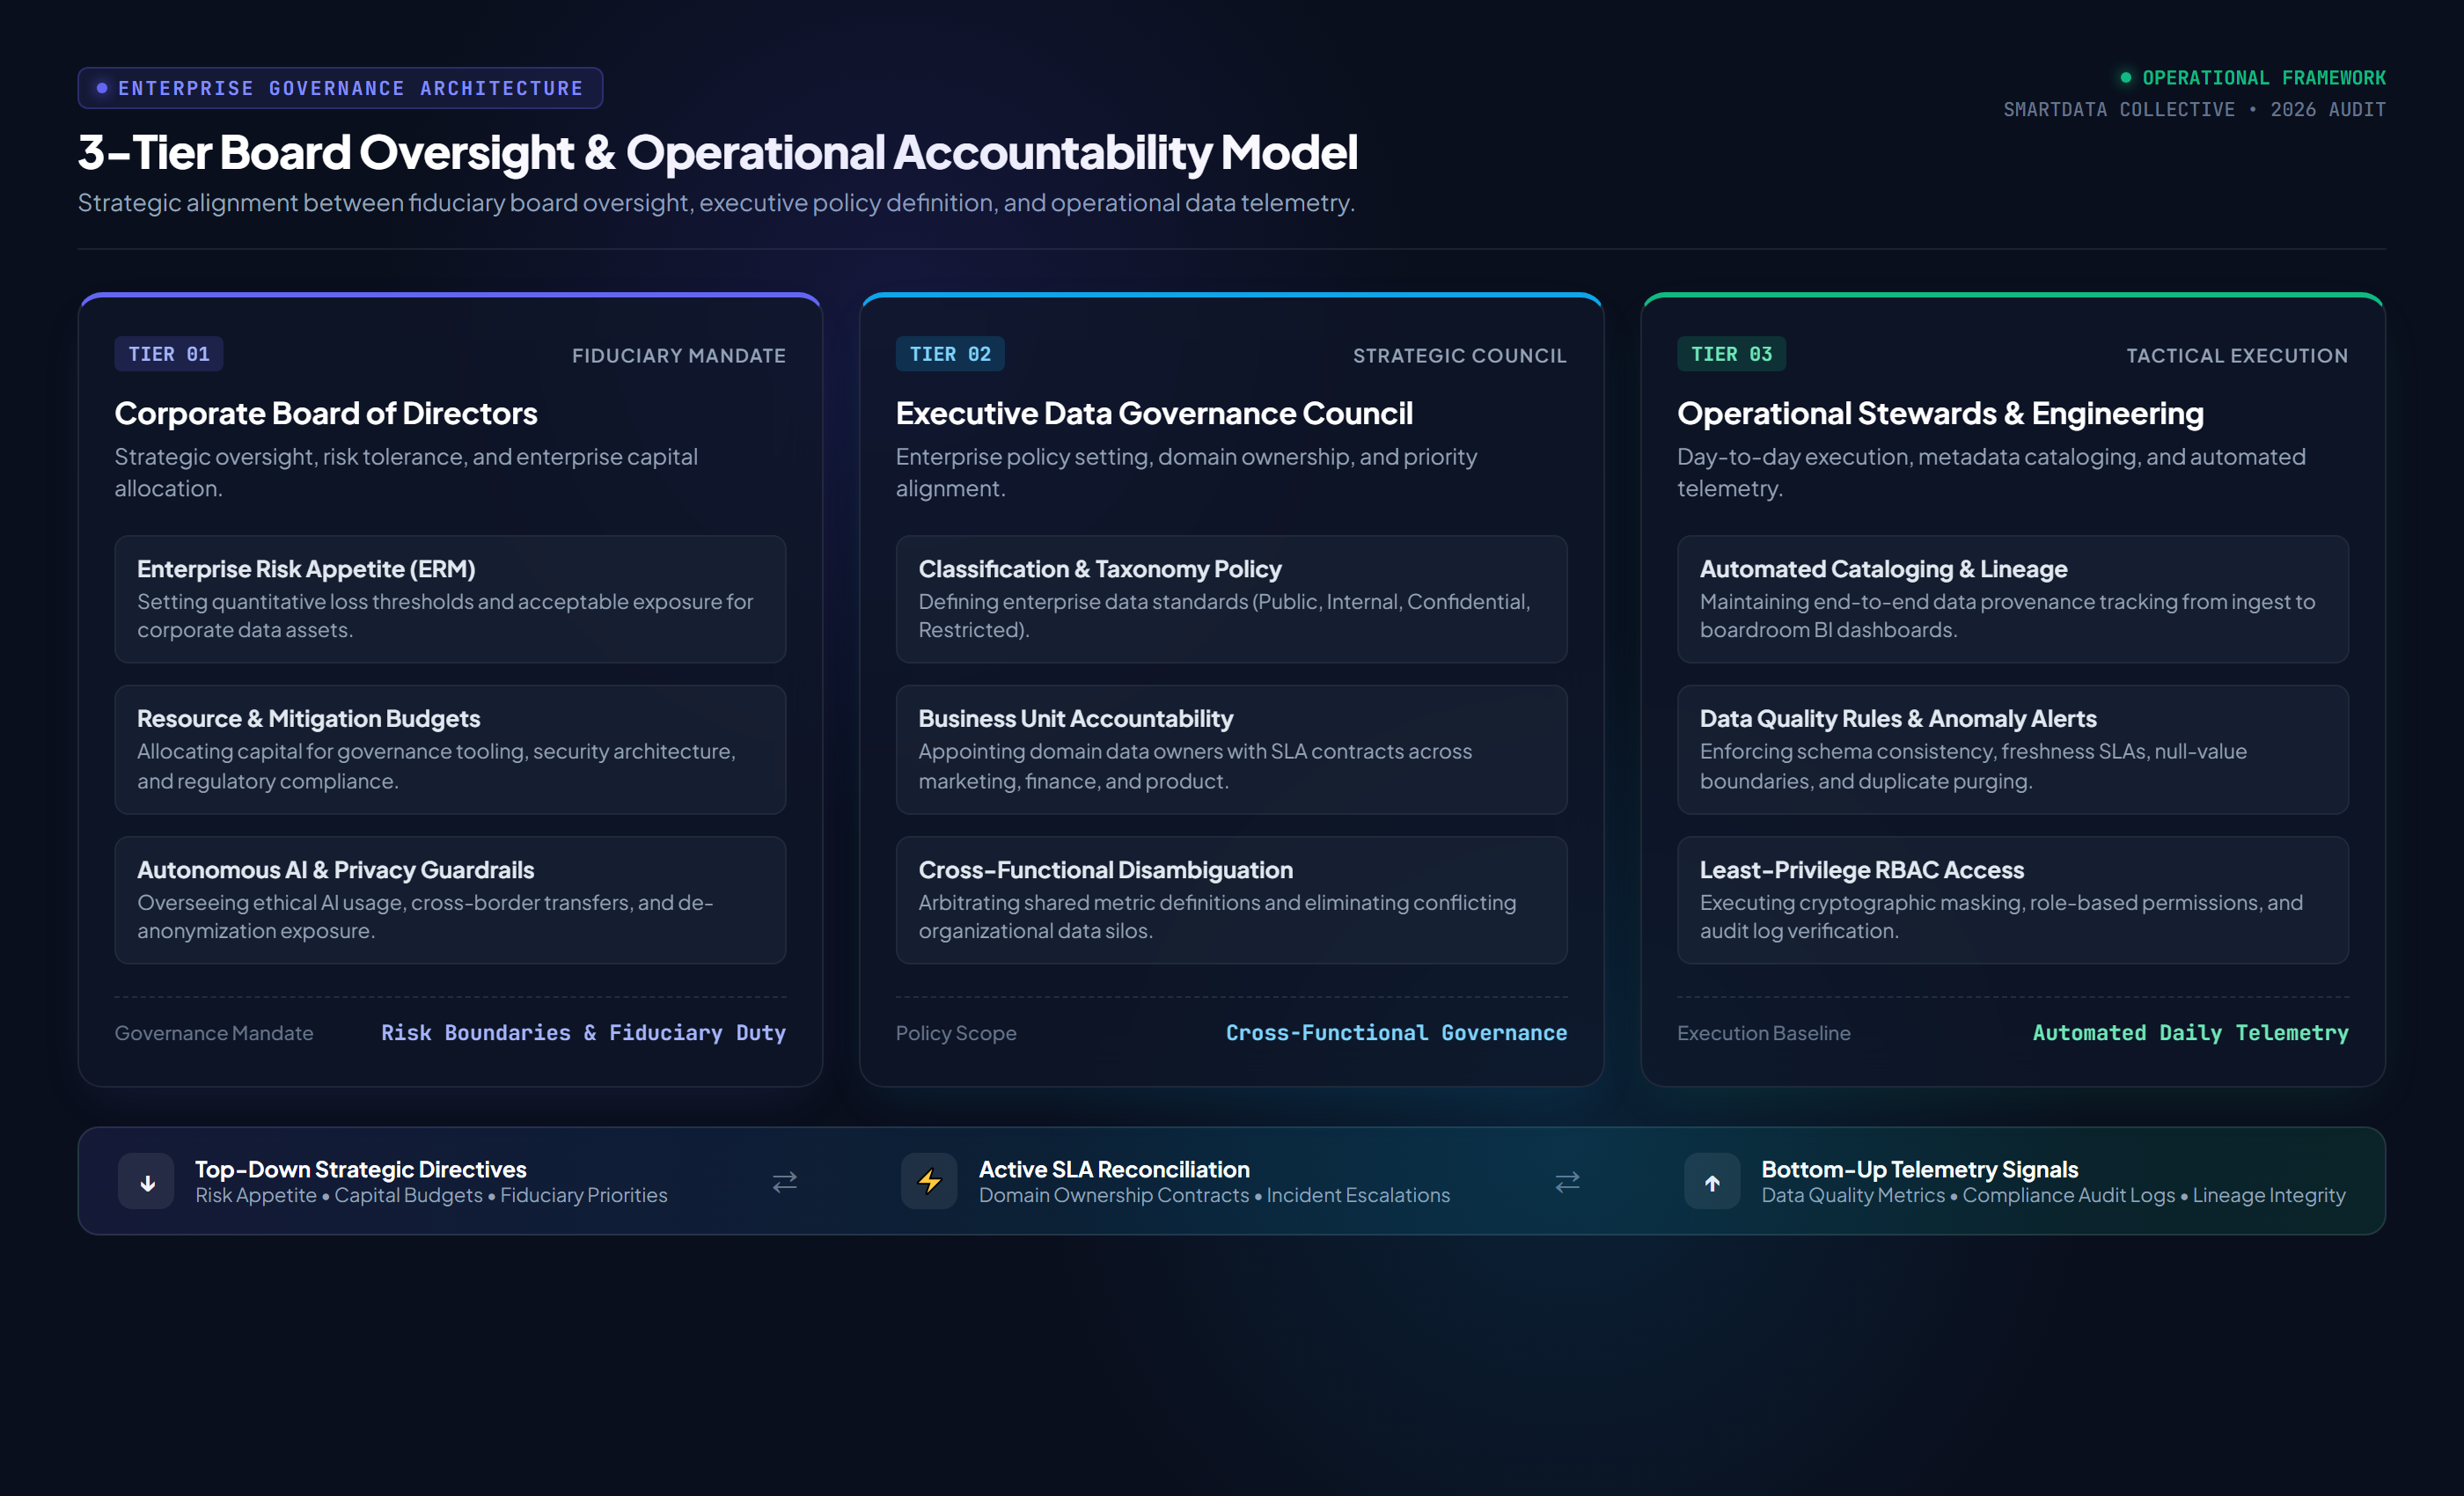Open the Cross-Functional Disambiguation card
The width and height of the screenshot is (2464, 1496).
click(1231, 900)
